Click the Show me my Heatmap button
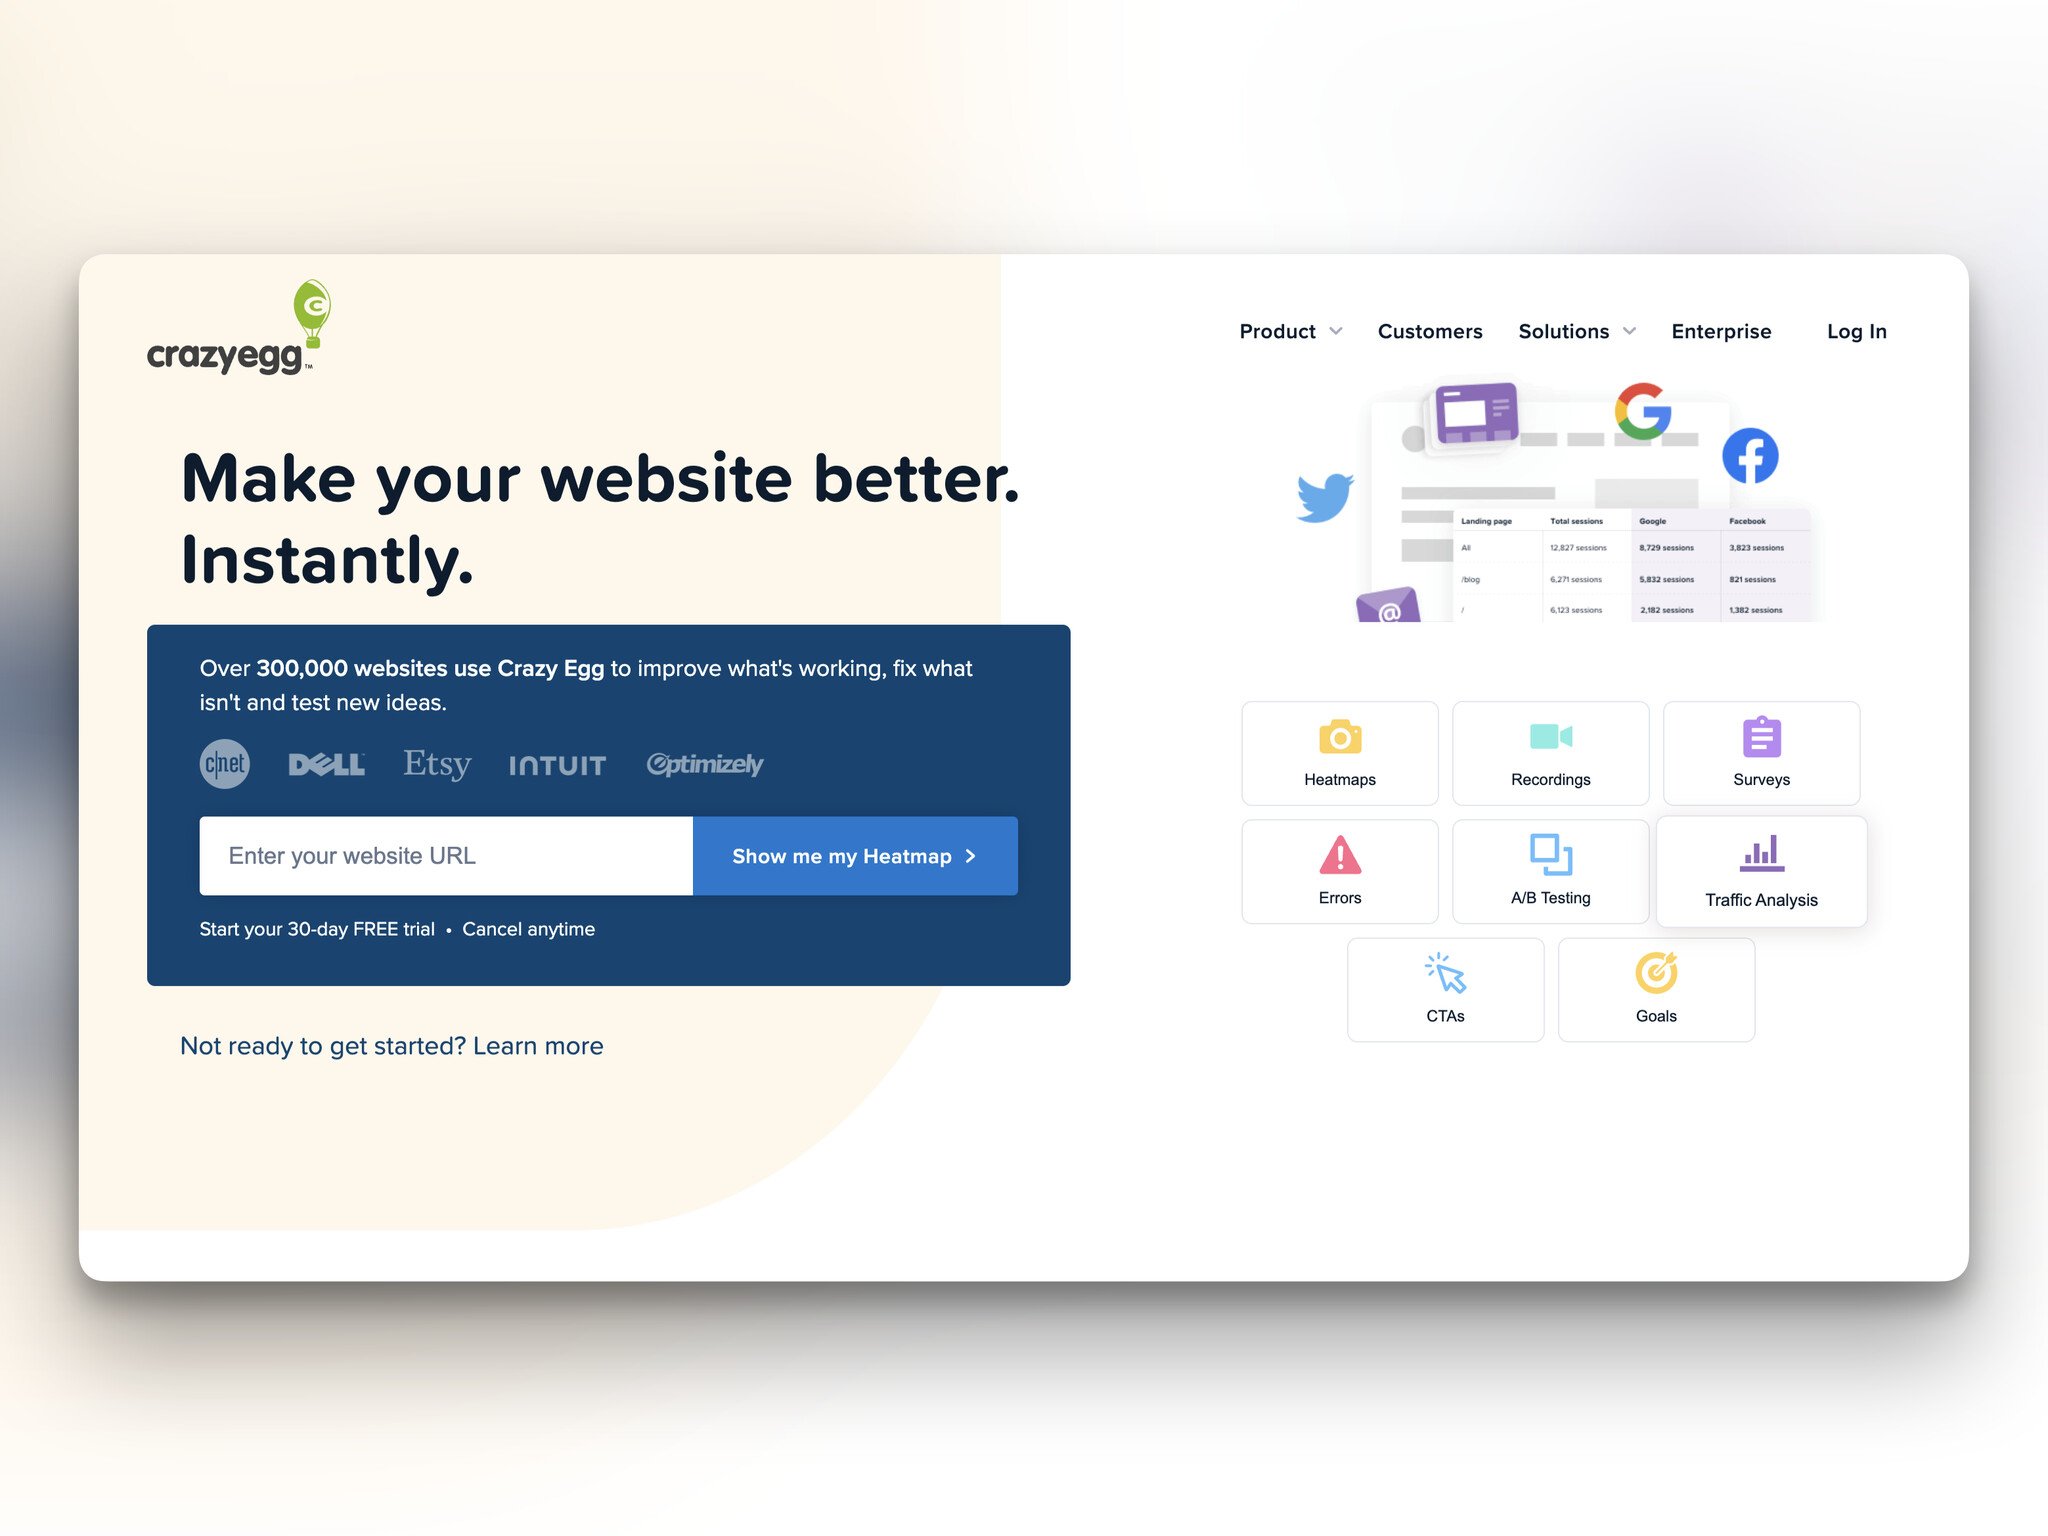This screenshot has height=1536, width=2048. [853, 855]
